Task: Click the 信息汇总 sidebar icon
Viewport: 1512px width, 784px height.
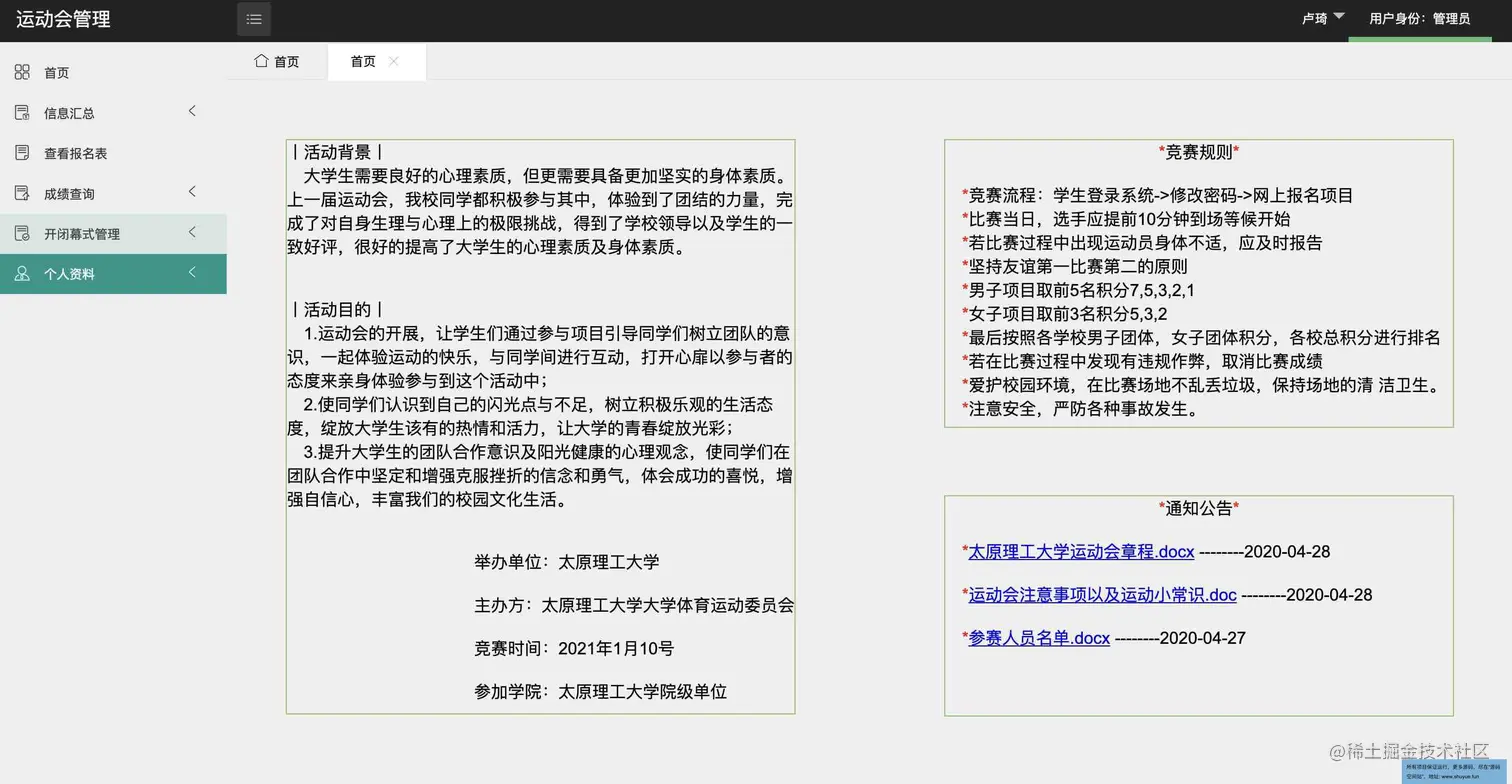Action: pos(22,113)
